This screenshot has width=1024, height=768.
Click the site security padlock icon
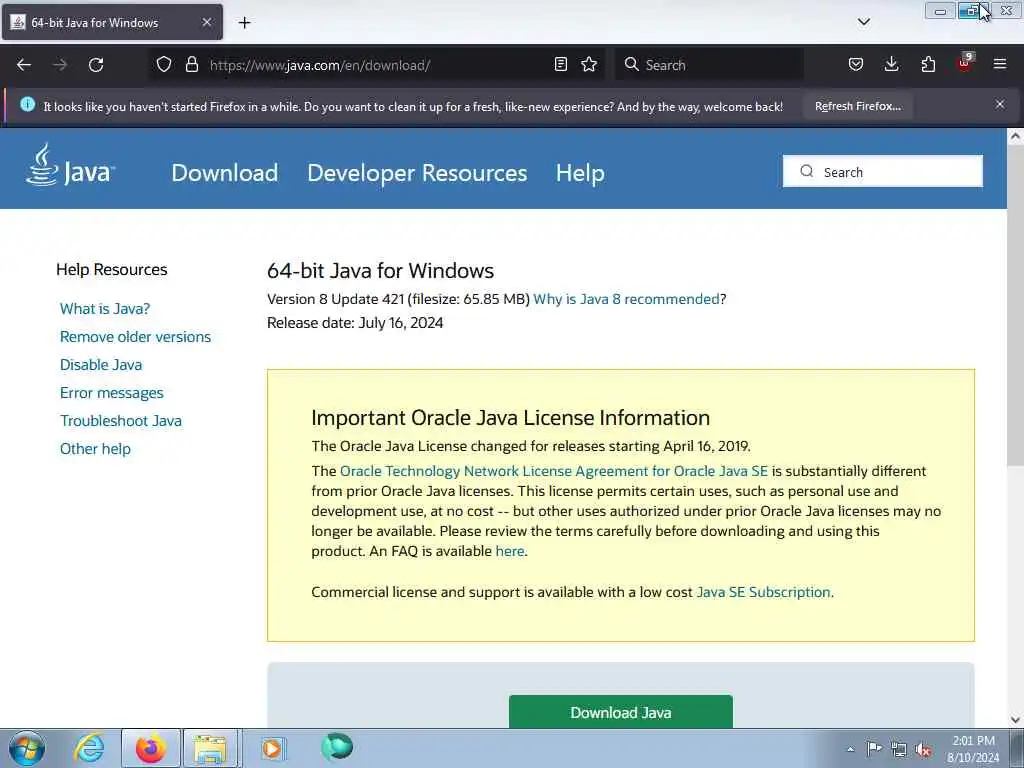[191, 65]
